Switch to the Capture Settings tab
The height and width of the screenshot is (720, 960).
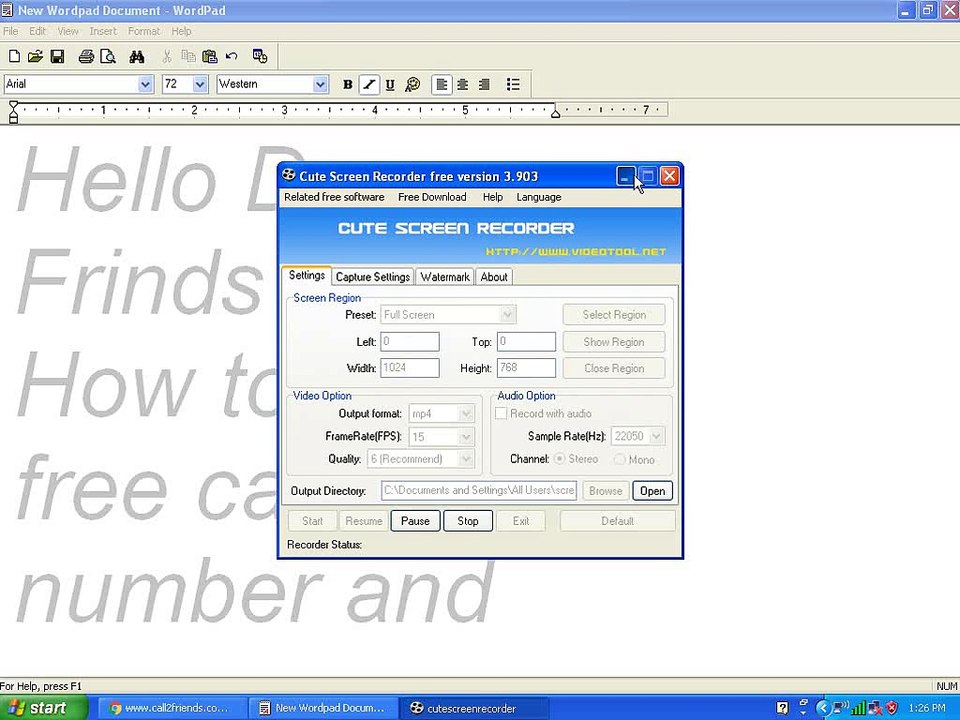(373, 277)
